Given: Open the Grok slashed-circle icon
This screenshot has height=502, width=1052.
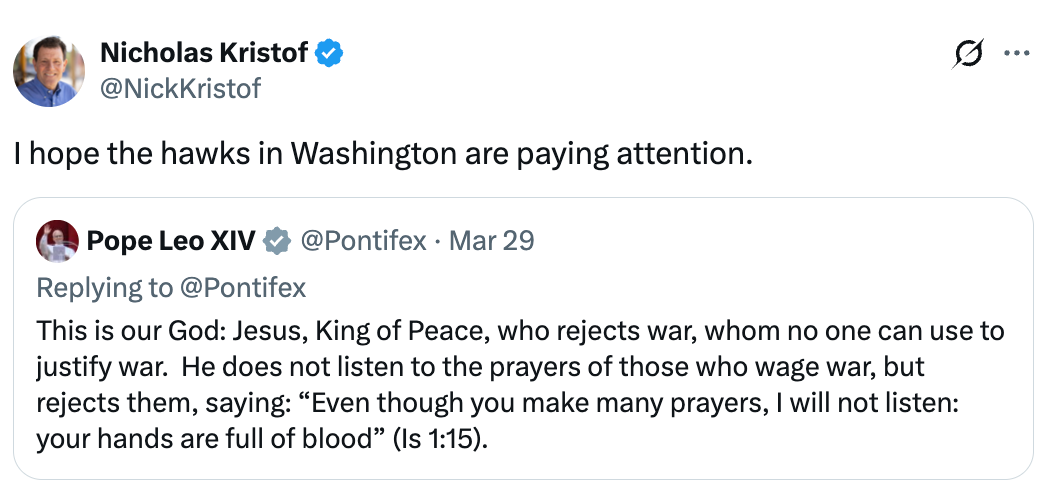Looking at the screenshot, I should (968, 55).
